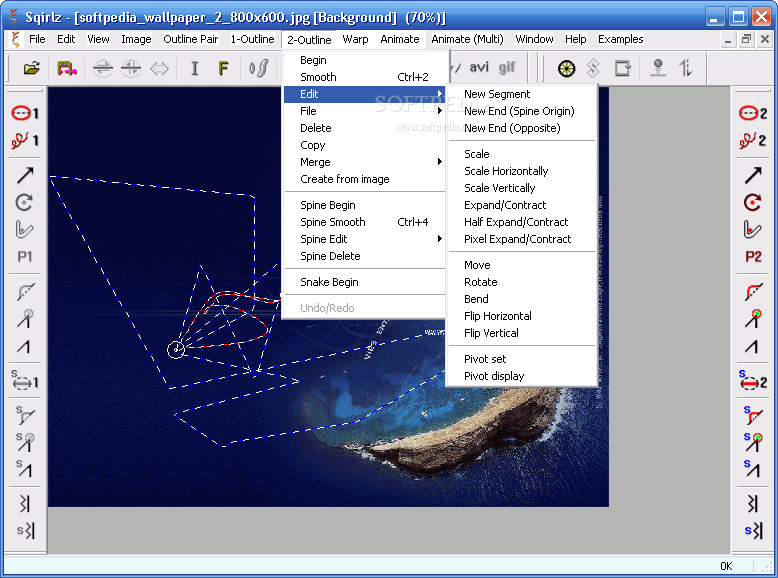This screenshot has width=778, height=578.
Task: Select the left rotate tool icon
Action: [x=24, y=202]
